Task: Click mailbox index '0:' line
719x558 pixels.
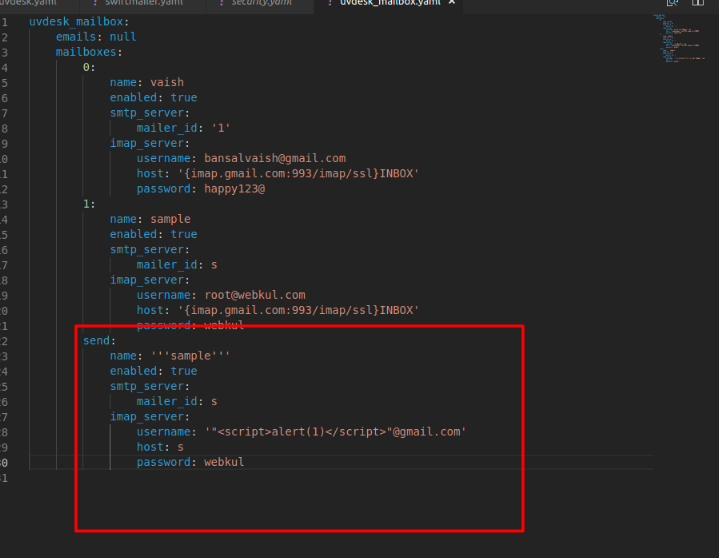Action: 89,67
